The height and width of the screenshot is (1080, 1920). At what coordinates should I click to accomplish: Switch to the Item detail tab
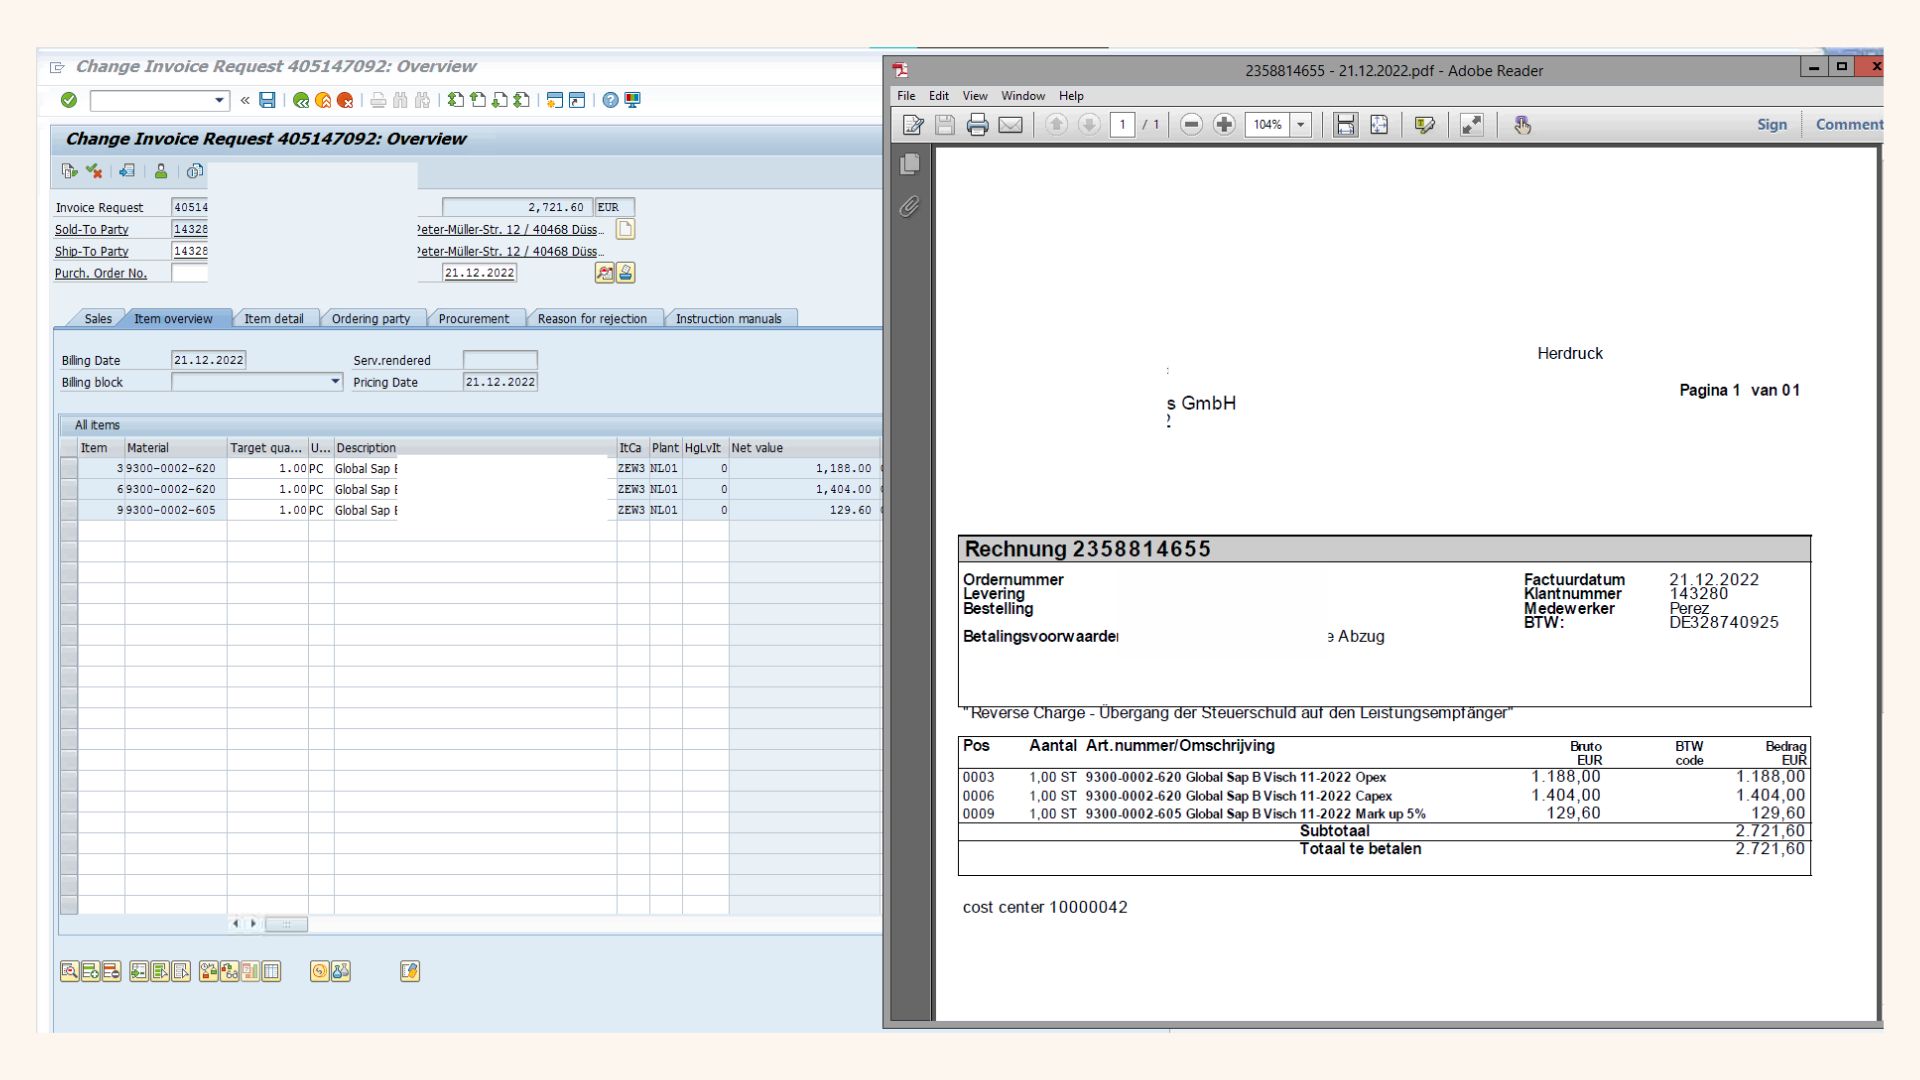(273, 319)
